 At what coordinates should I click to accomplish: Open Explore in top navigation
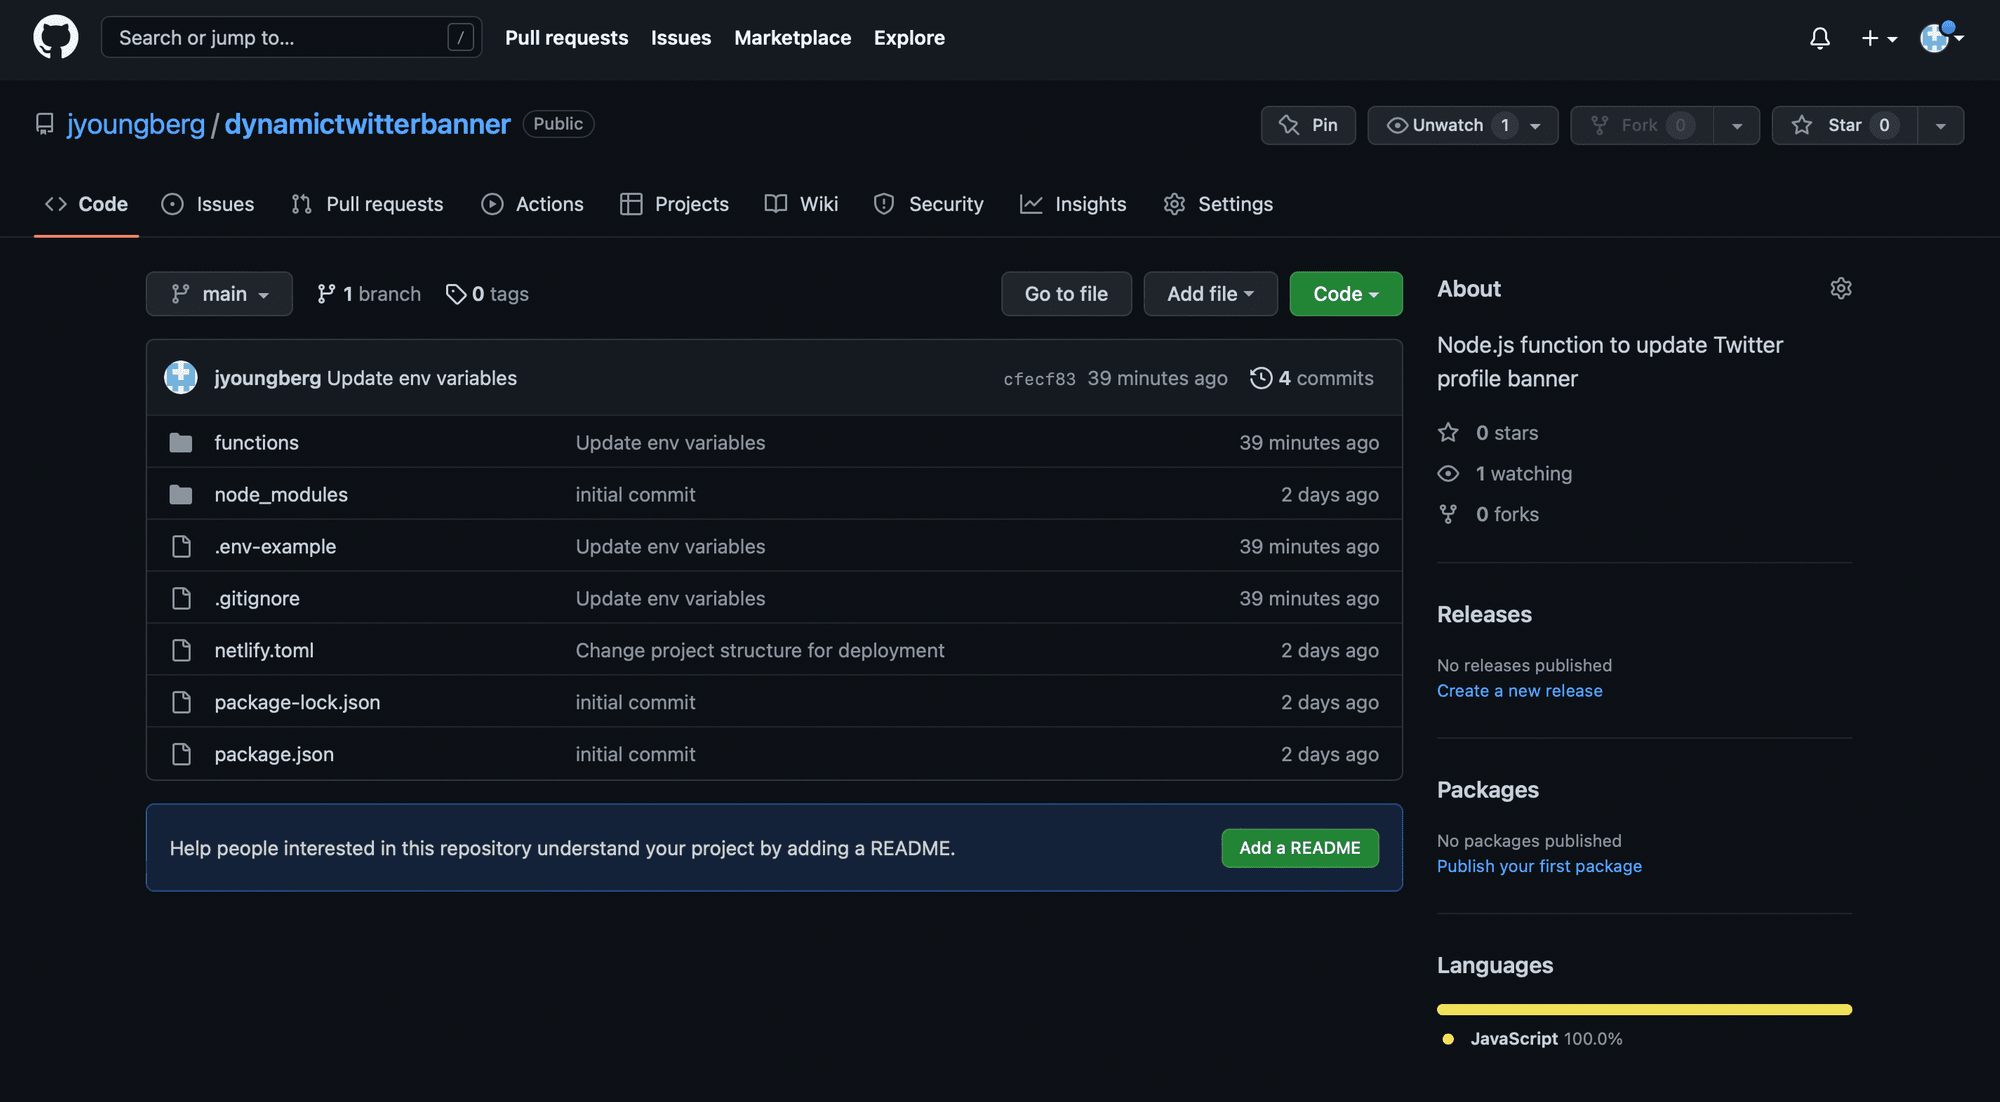[x=909, y=38]
